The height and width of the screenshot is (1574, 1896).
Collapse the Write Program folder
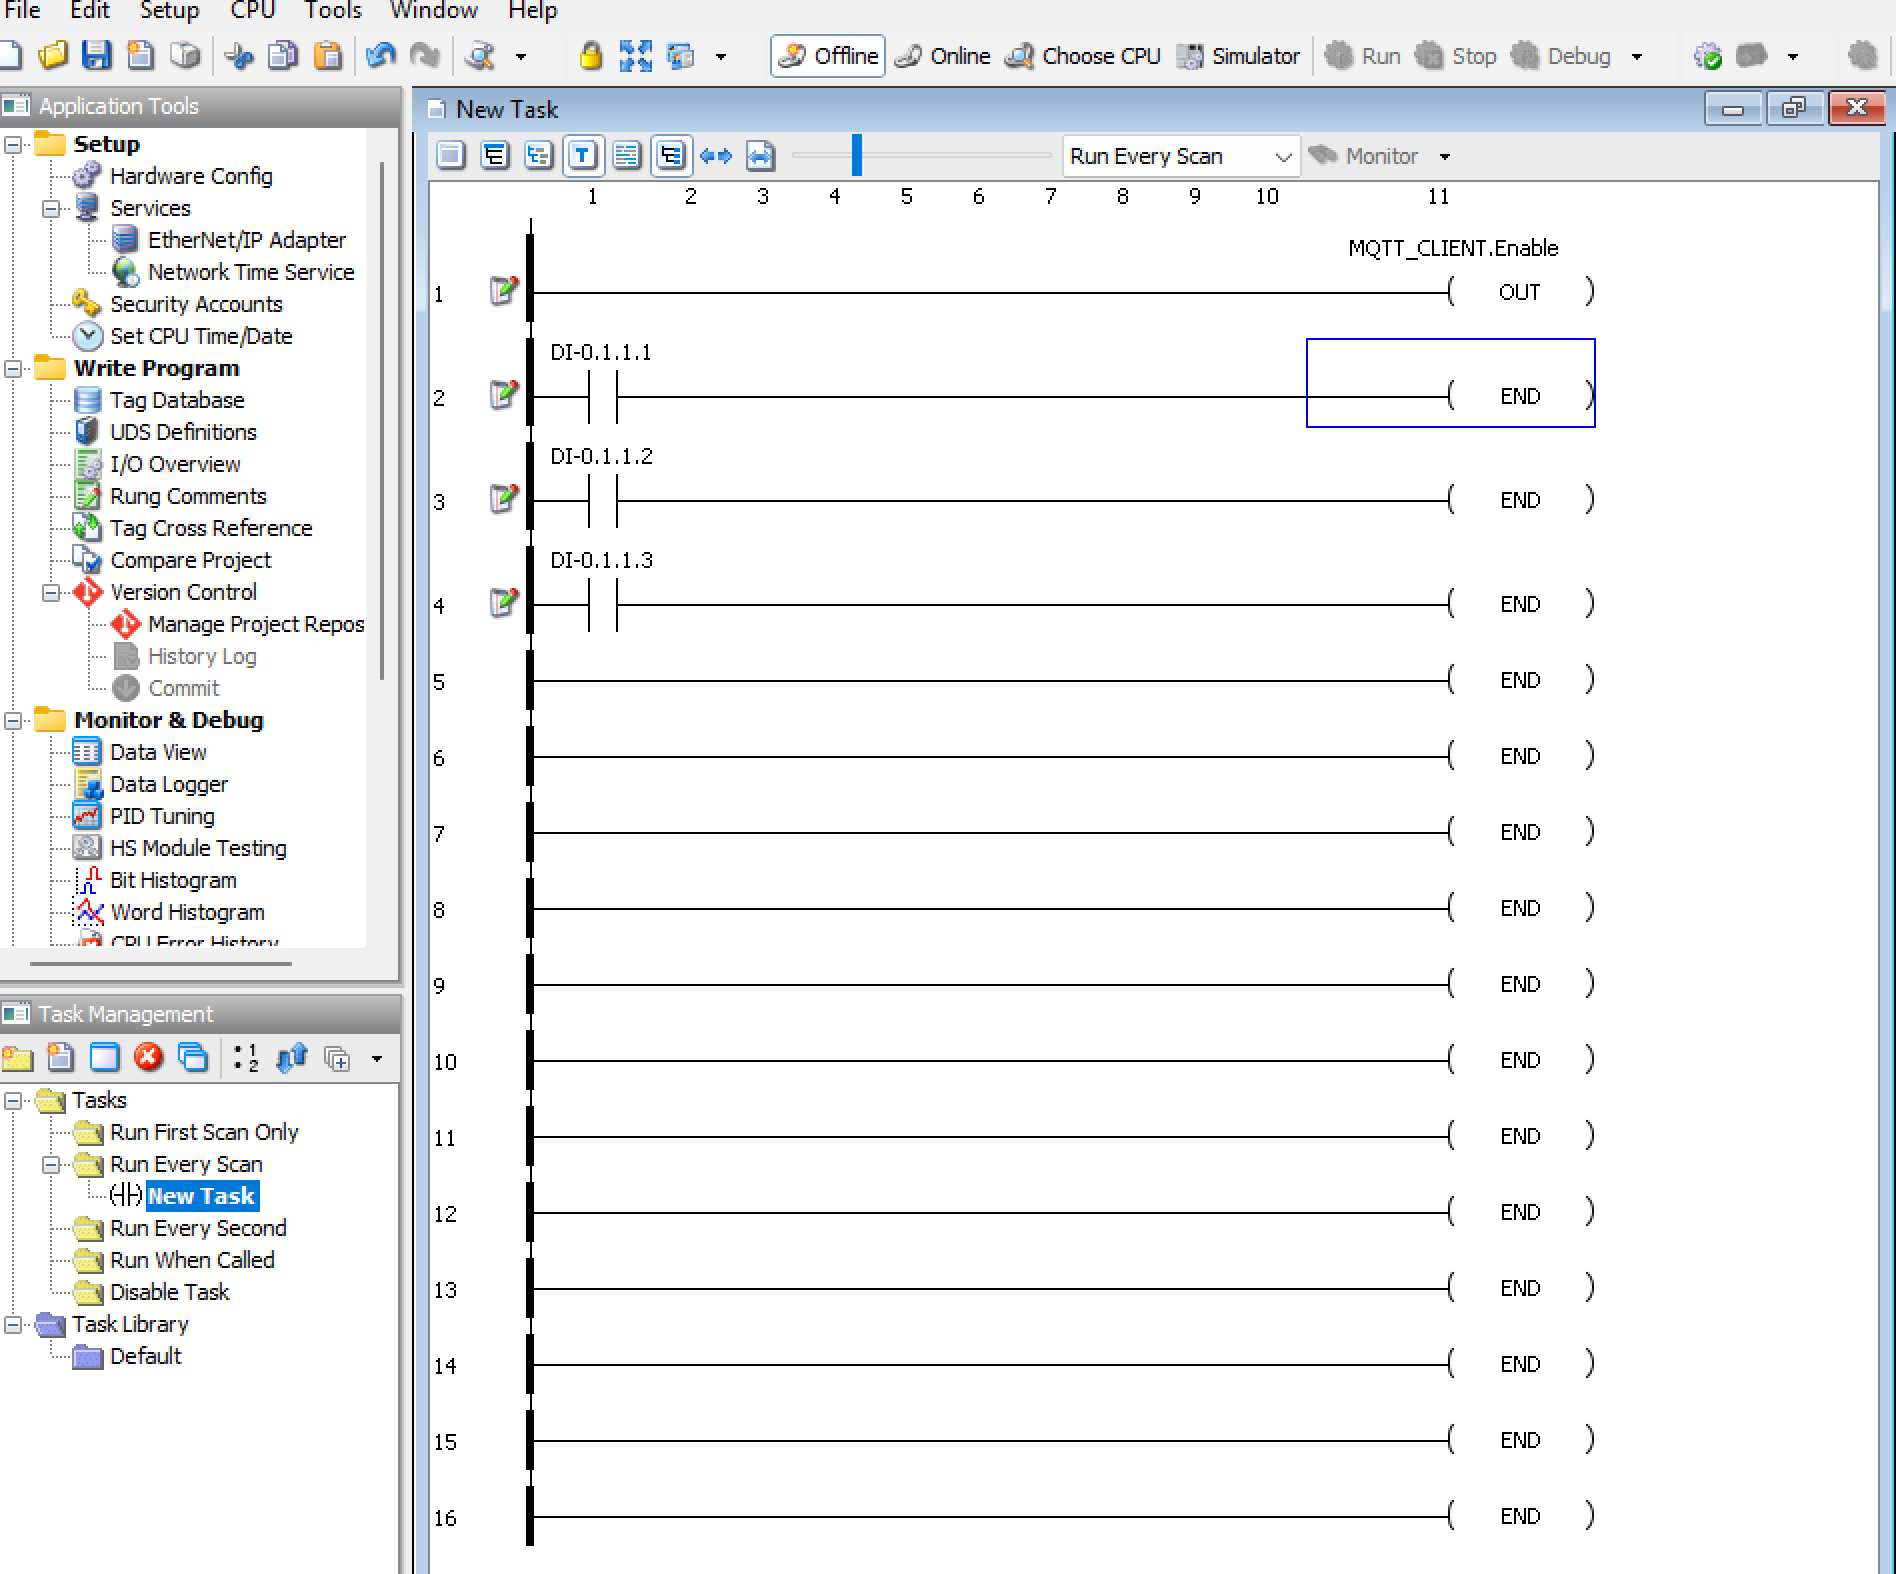click(13, 369)
